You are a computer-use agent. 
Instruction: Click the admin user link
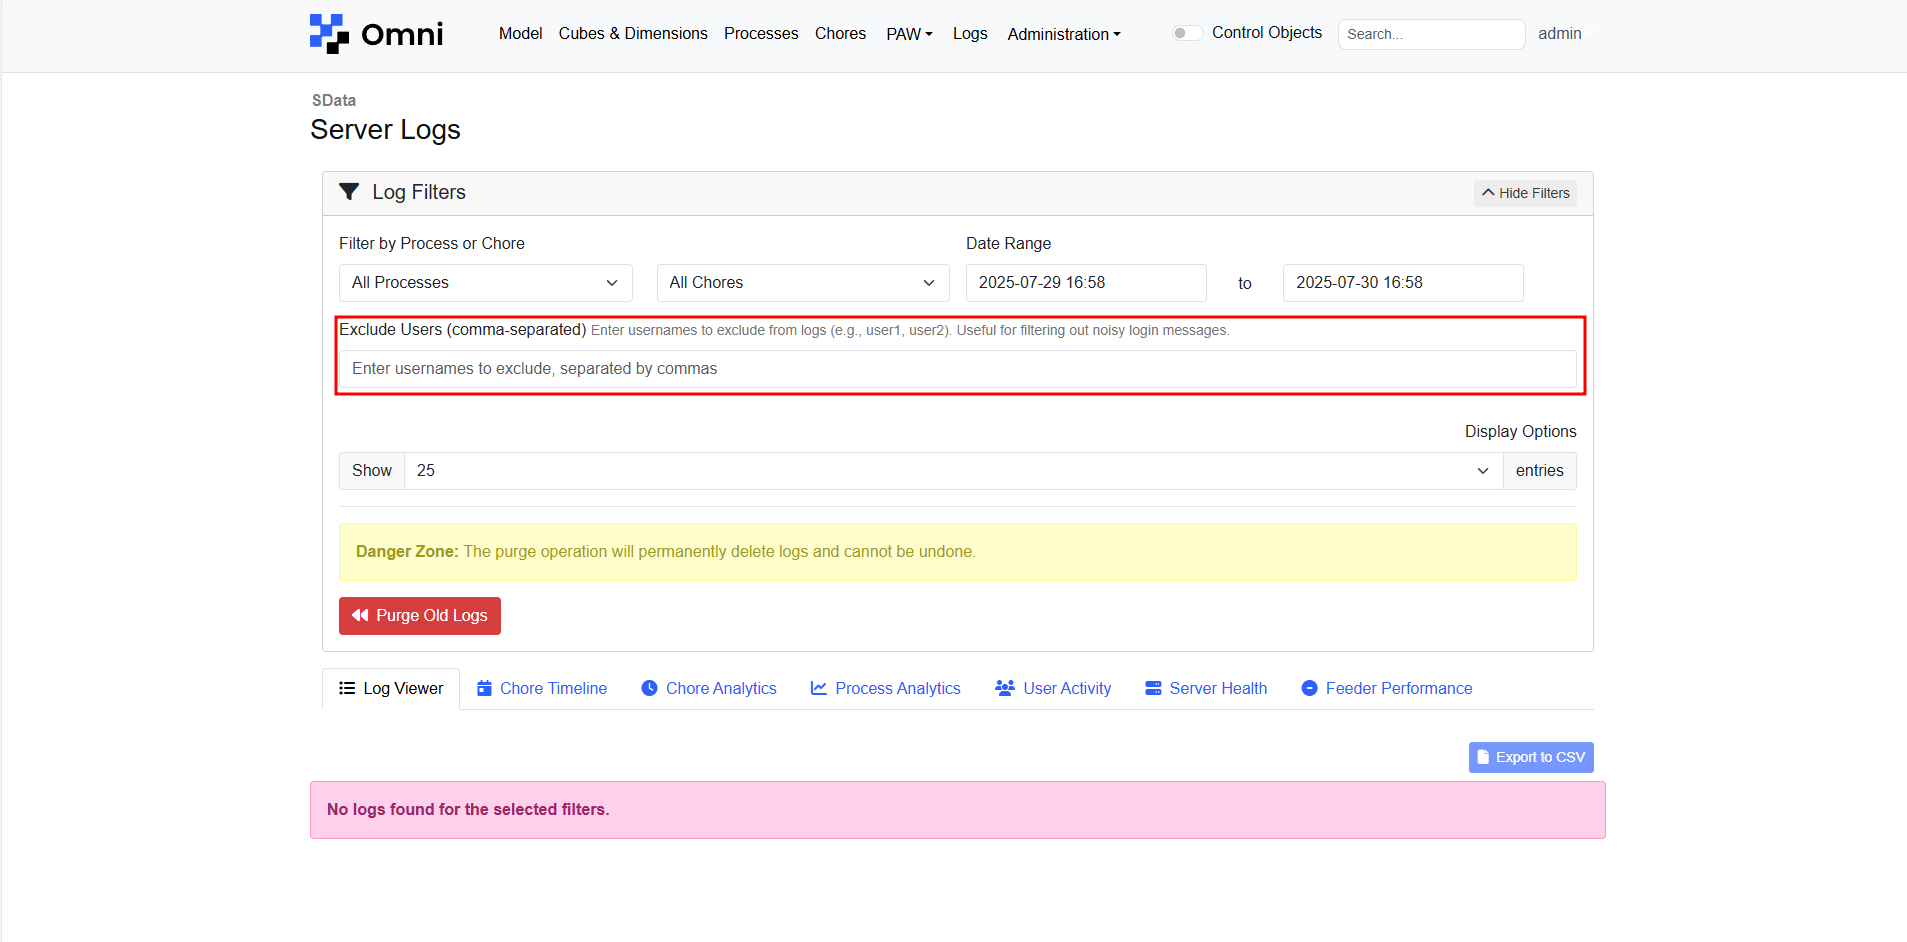click(x=1560, y=33)
